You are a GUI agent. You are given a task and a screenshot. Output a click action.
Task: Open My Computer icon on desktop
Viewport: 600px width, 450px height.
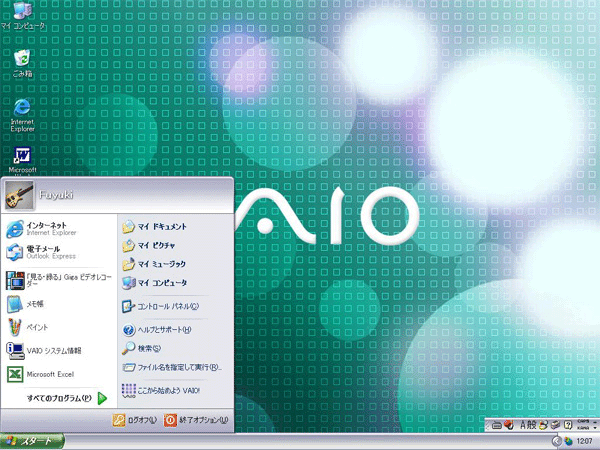coord(22,15)
